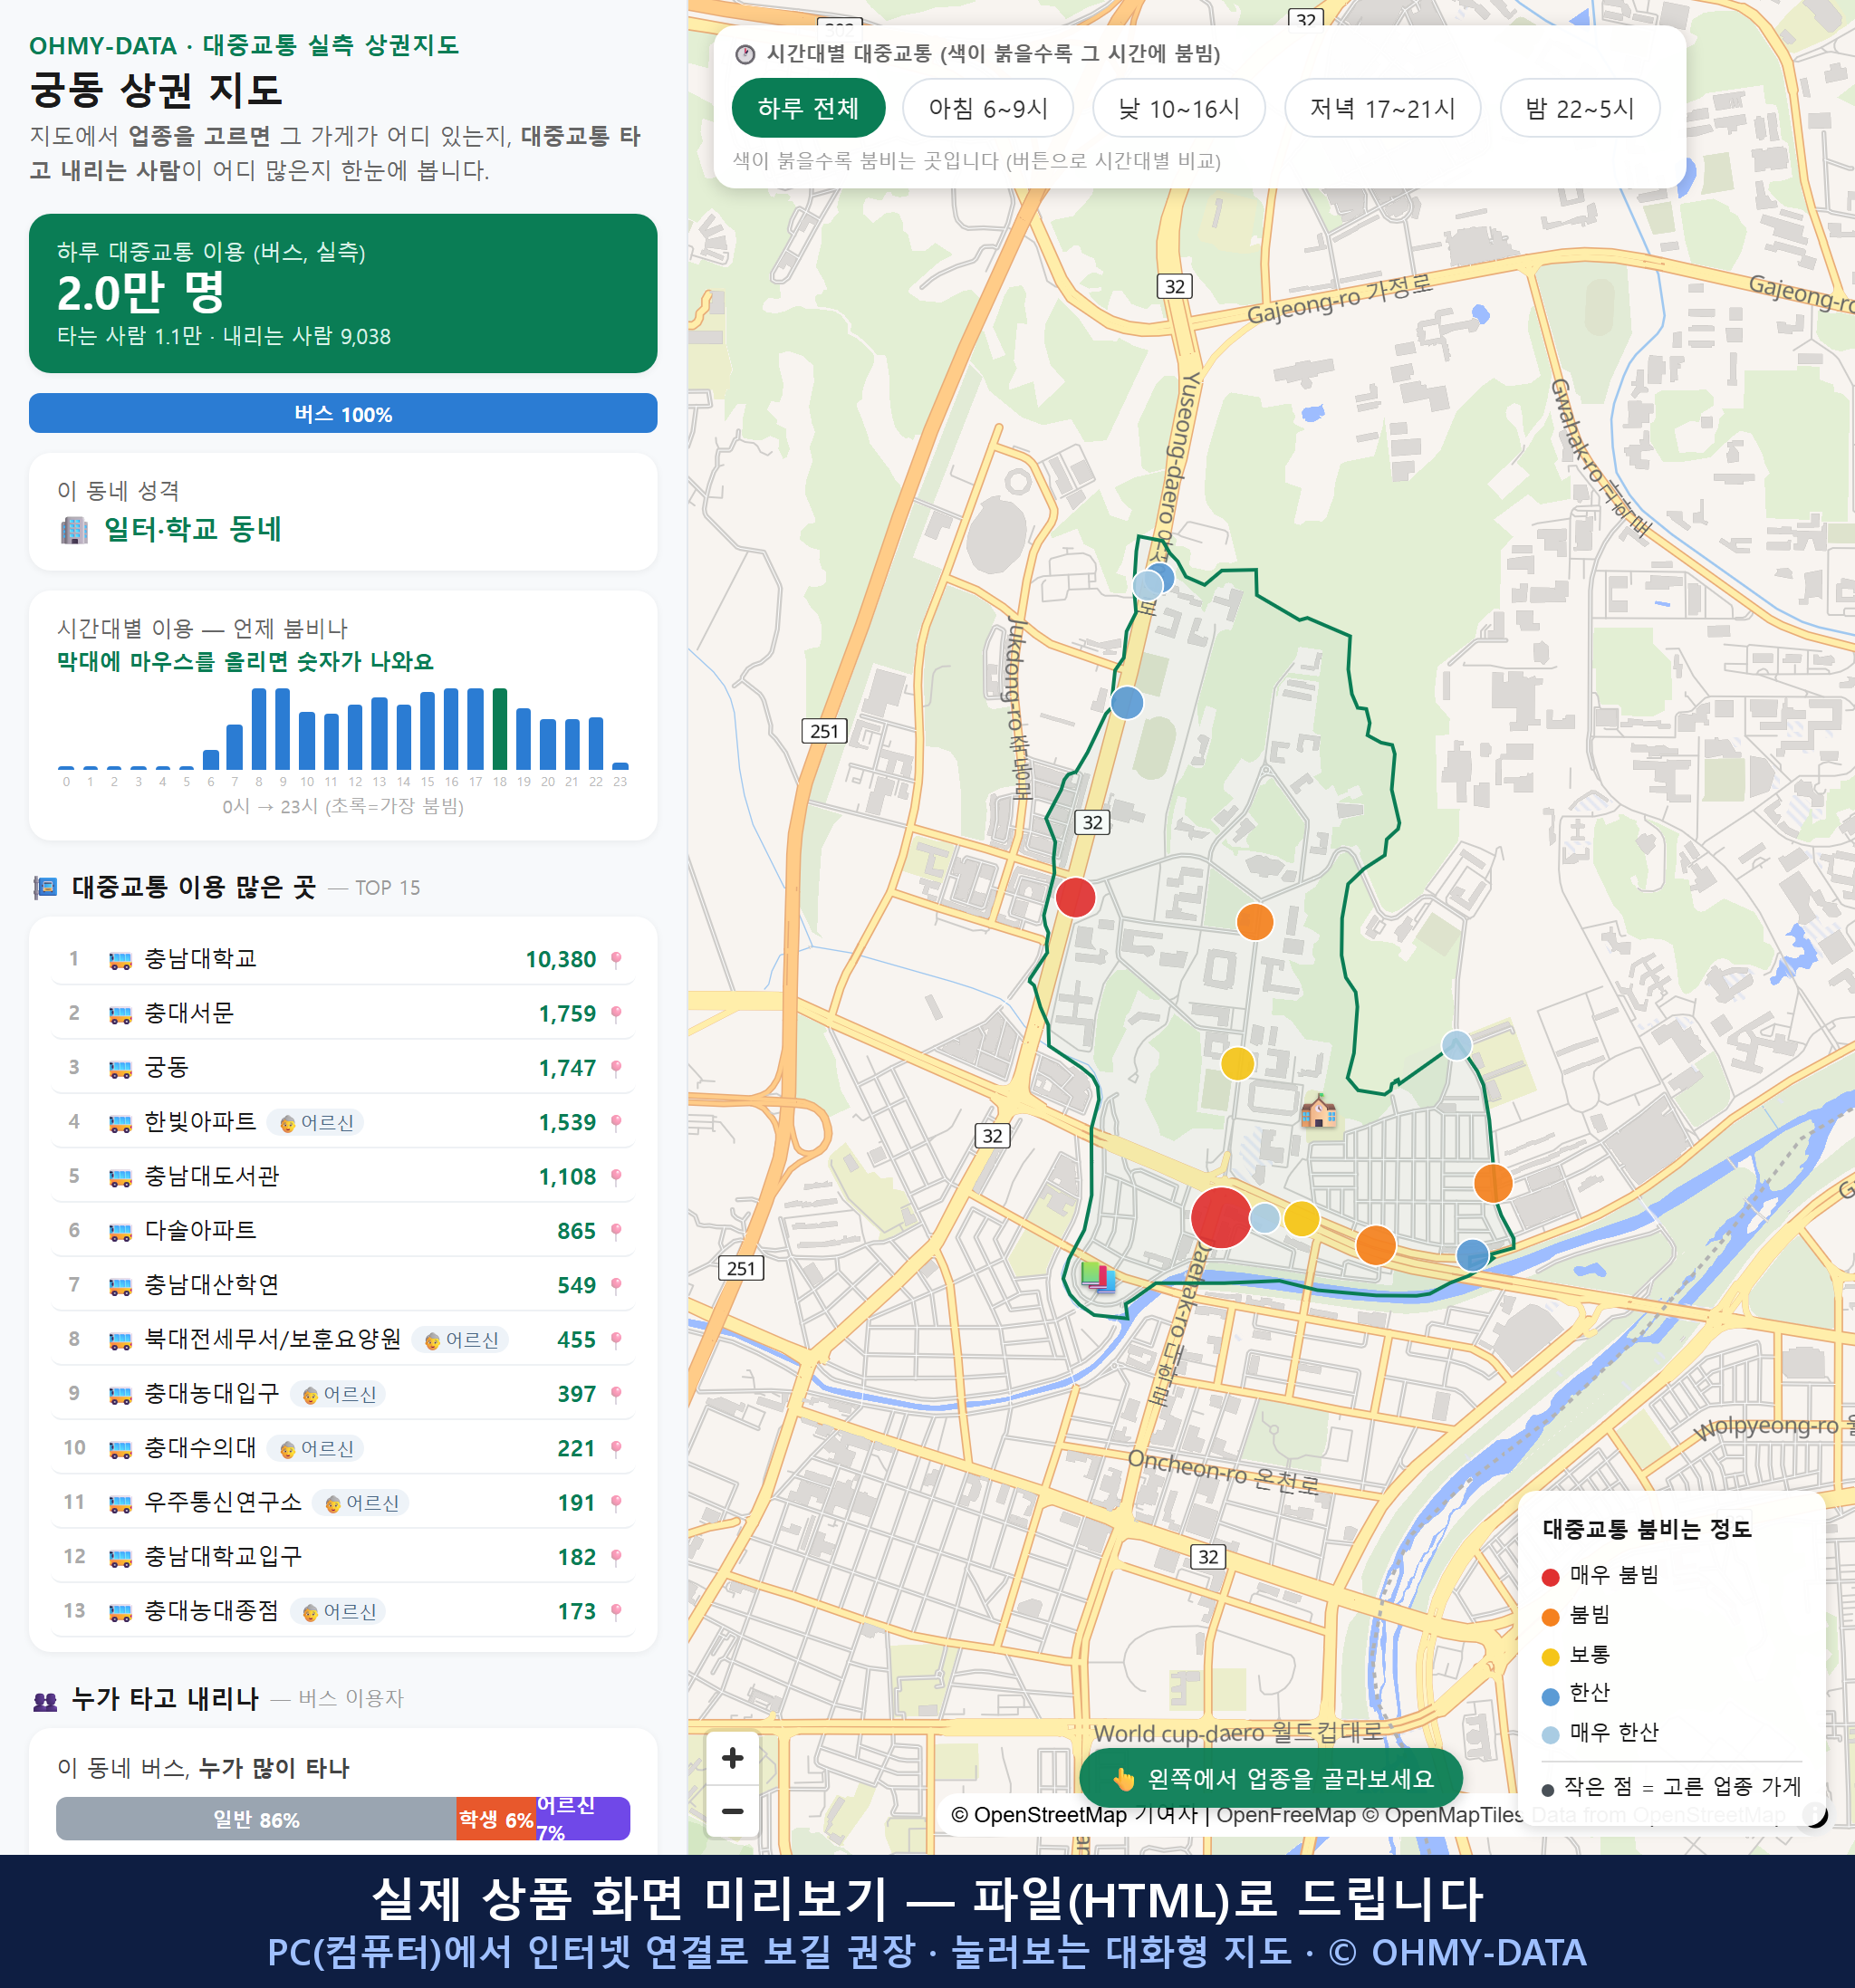Click 왼쪽에서 업종을 골라보세요 banner button
The height and width of the screenshot is (1988, 1855).
point(1271,1778)
